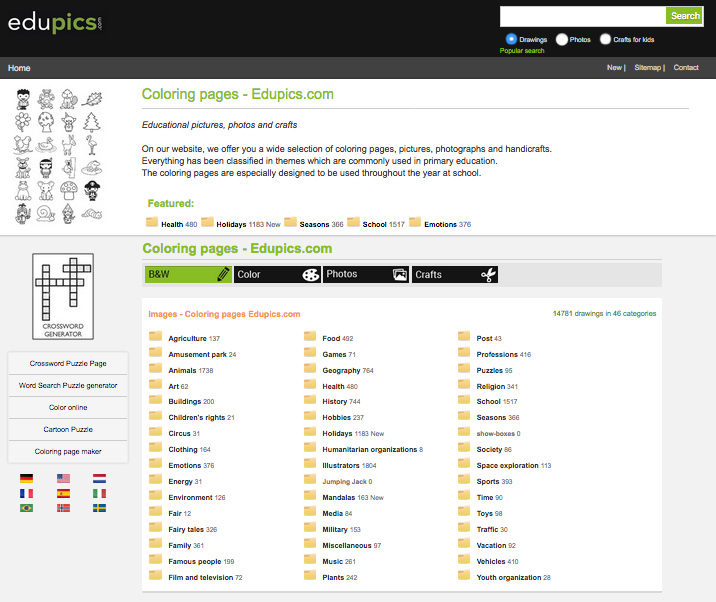
Task: Select the Drawings radio button
Action: [511, 39]
